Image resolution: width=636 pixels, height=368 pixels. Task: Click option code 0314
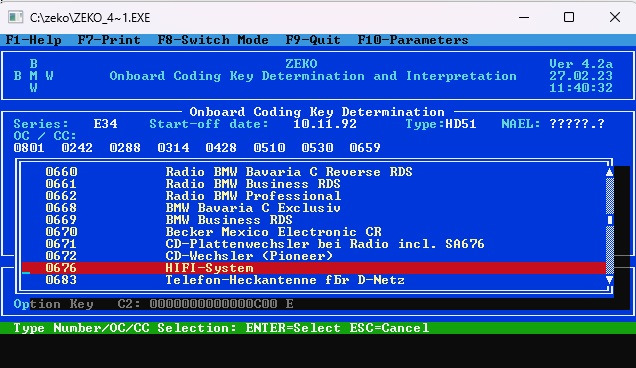(173, 148)
